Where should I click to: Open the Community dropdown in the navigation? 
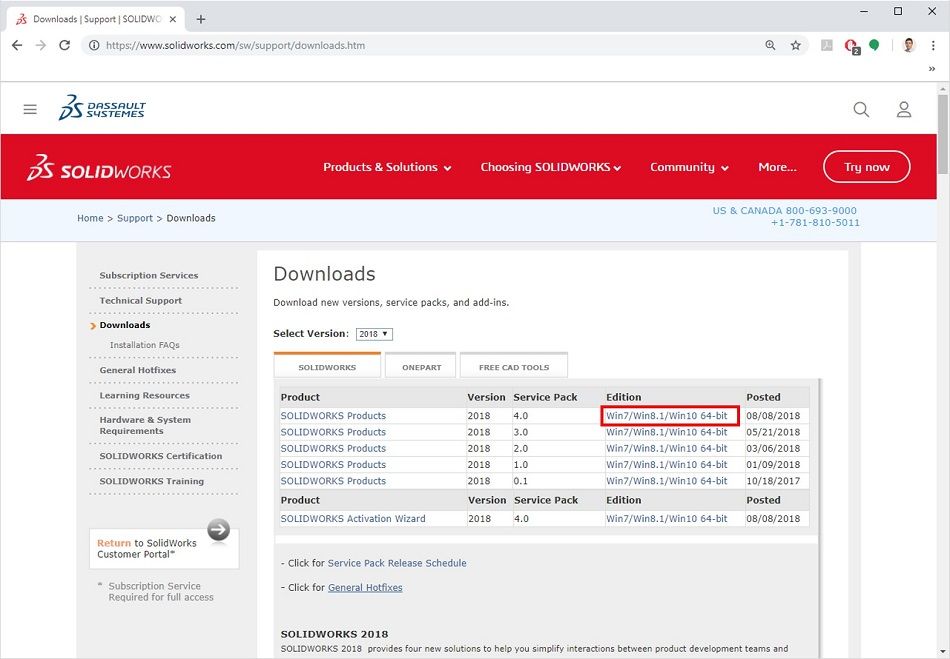click(689, 167)
